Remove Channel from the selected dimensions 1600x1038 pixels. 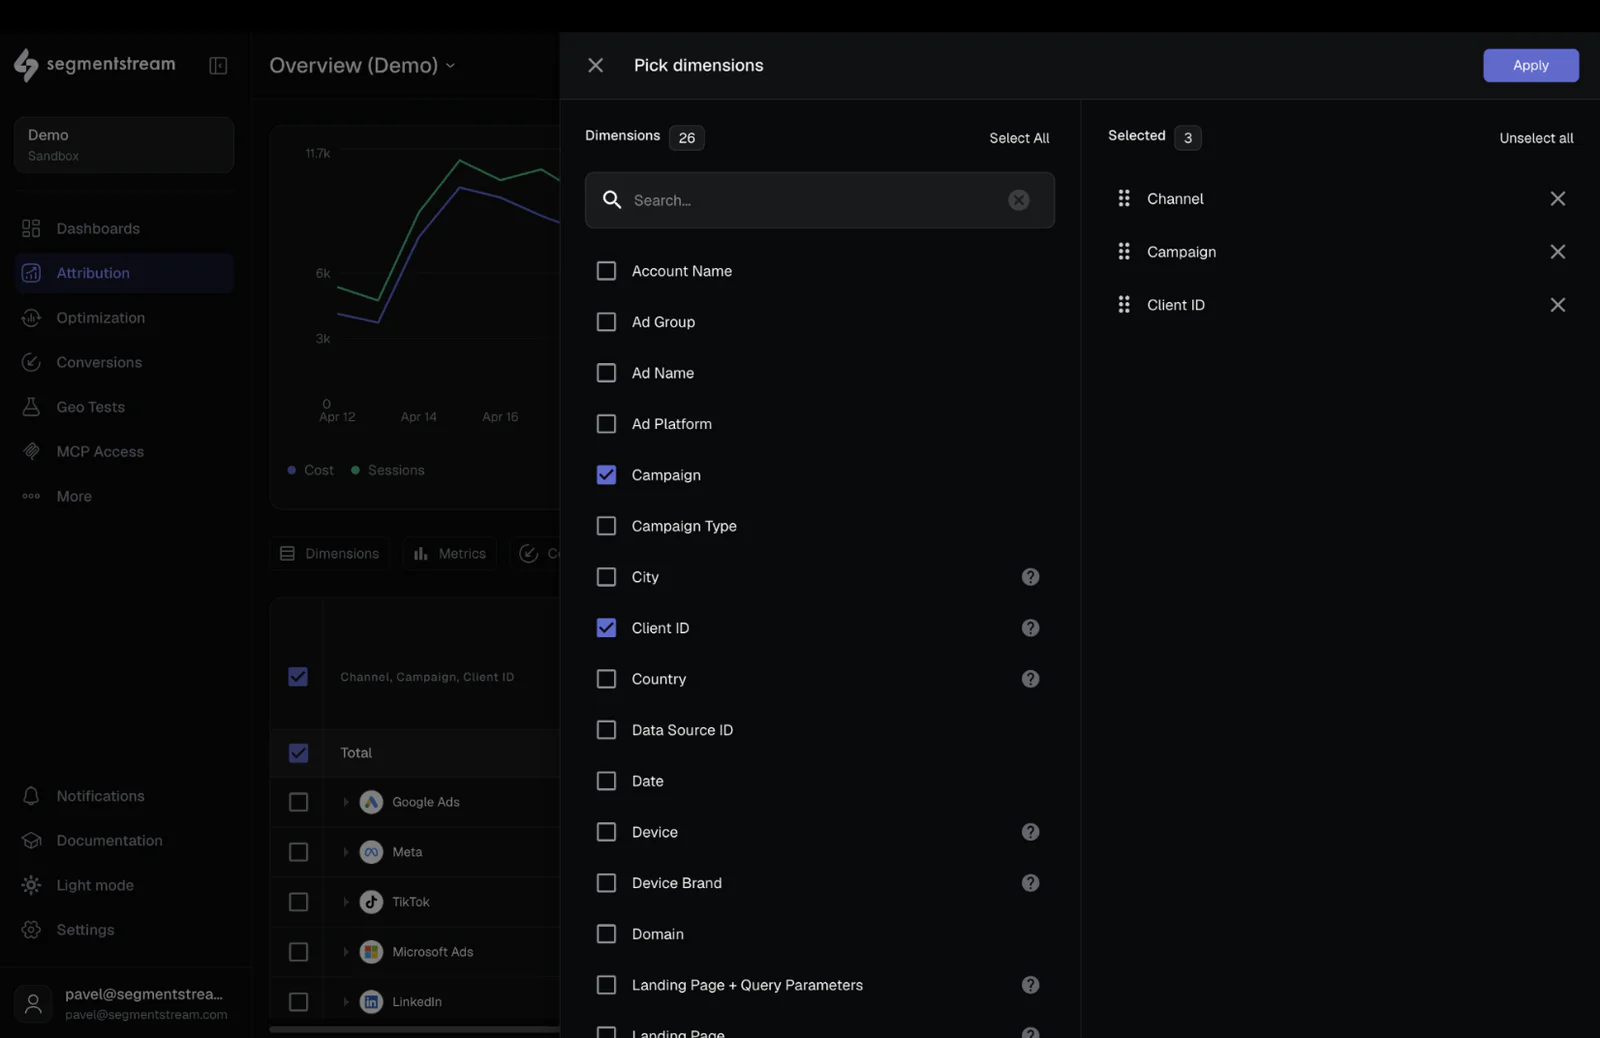coord(1557,199)
